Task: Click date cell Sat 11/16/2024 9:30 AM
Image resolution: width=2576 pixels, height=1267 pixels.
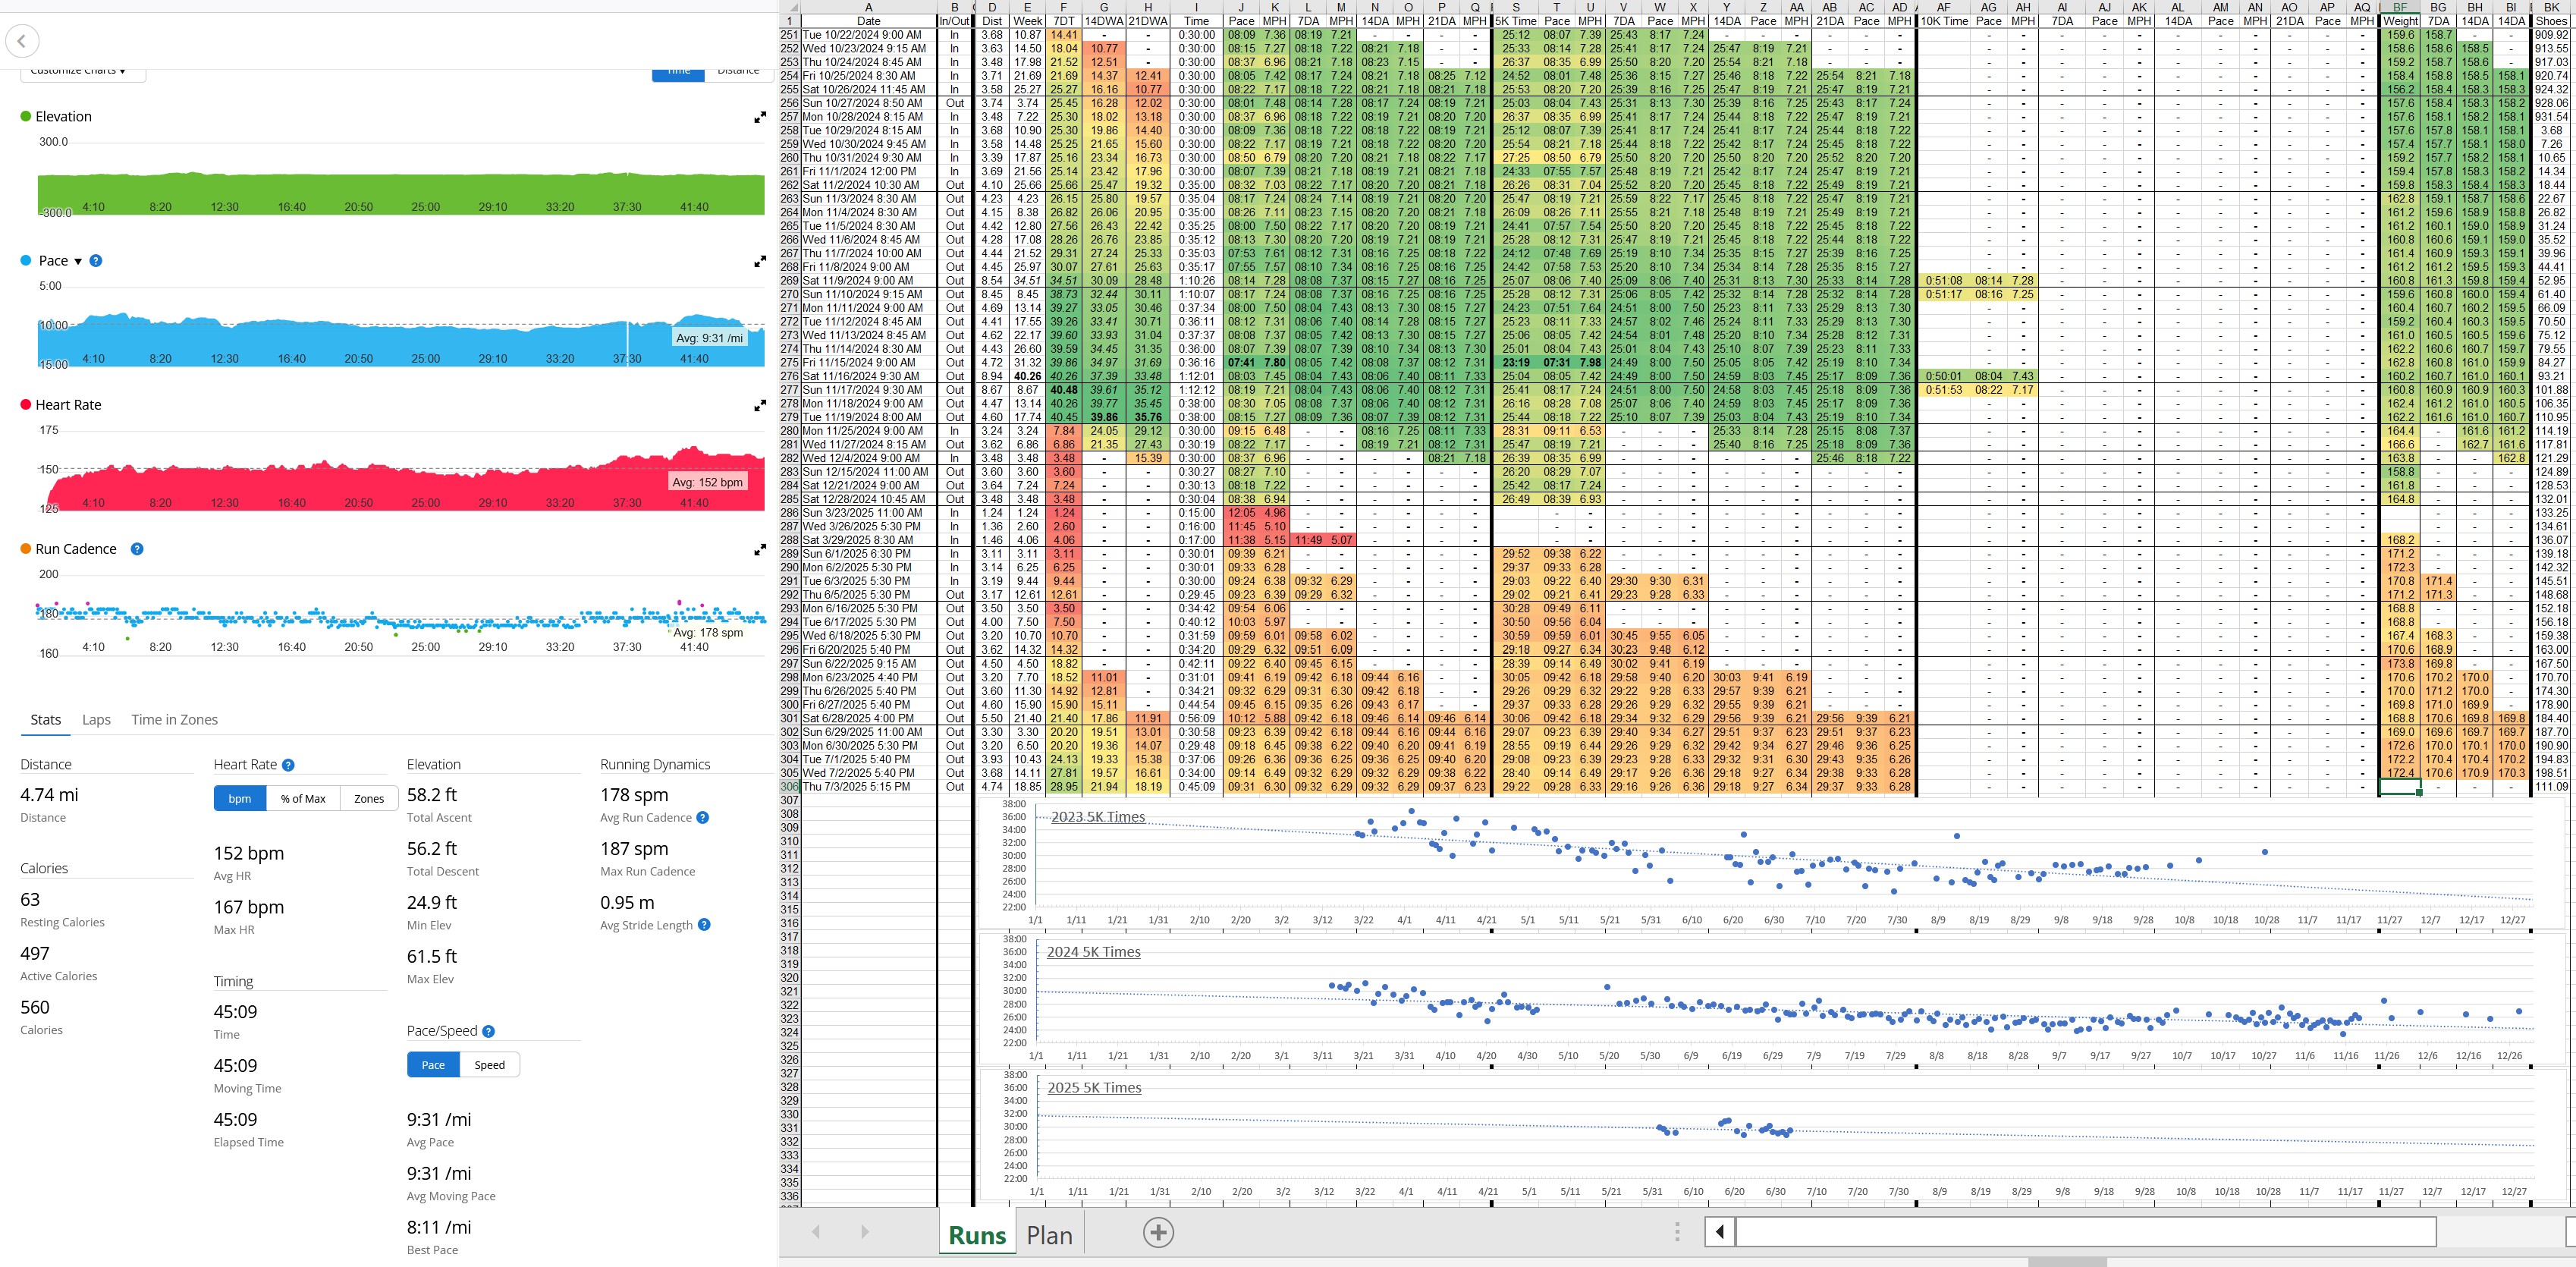Action: pyautogui.click(x=868, y=377)
